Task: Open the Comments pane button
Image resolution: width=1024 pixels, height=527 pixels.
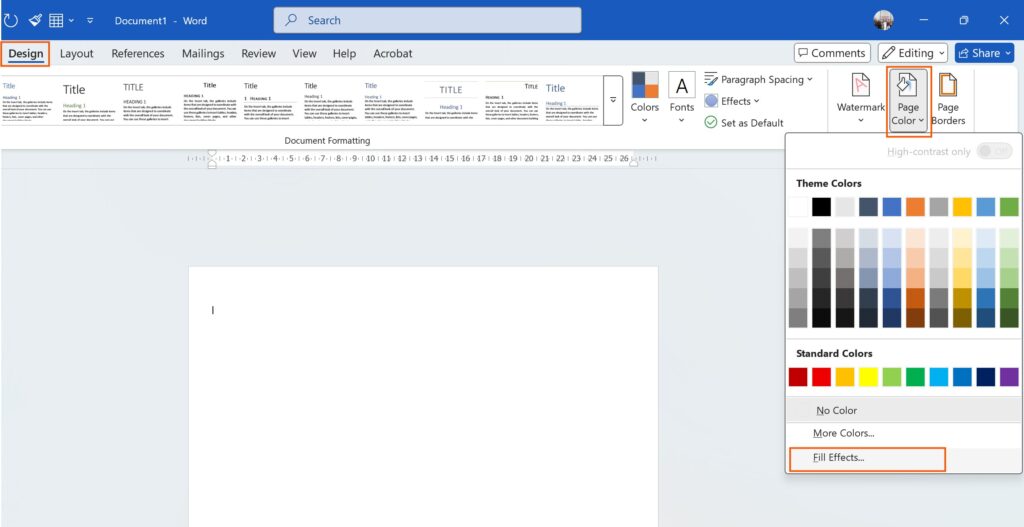Action: (x=832, y=53)
